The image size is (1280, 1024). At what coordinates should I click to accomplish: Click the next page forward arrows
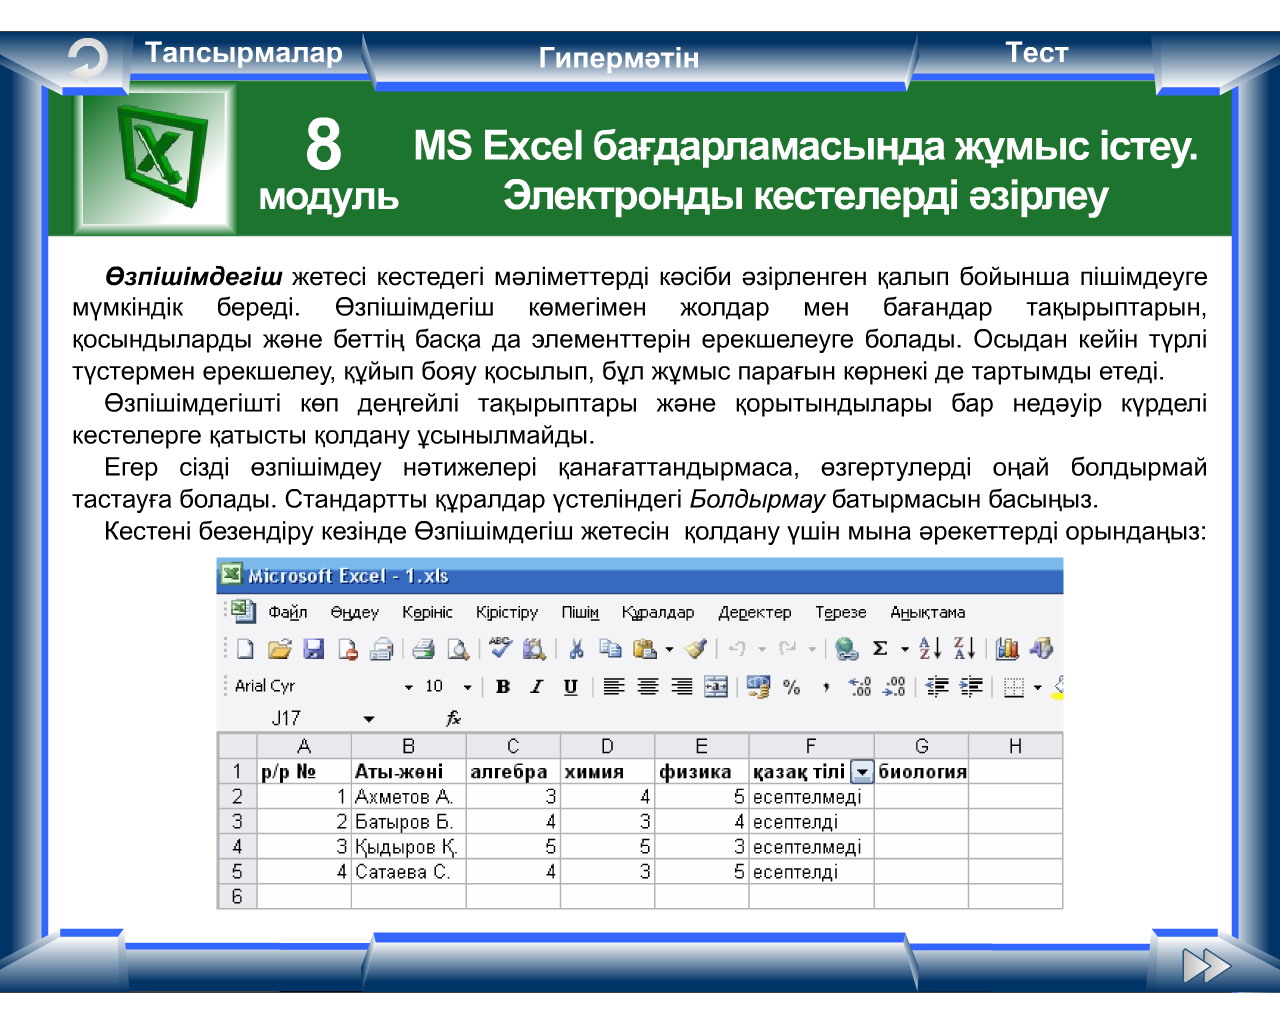tap(1206, 966)
